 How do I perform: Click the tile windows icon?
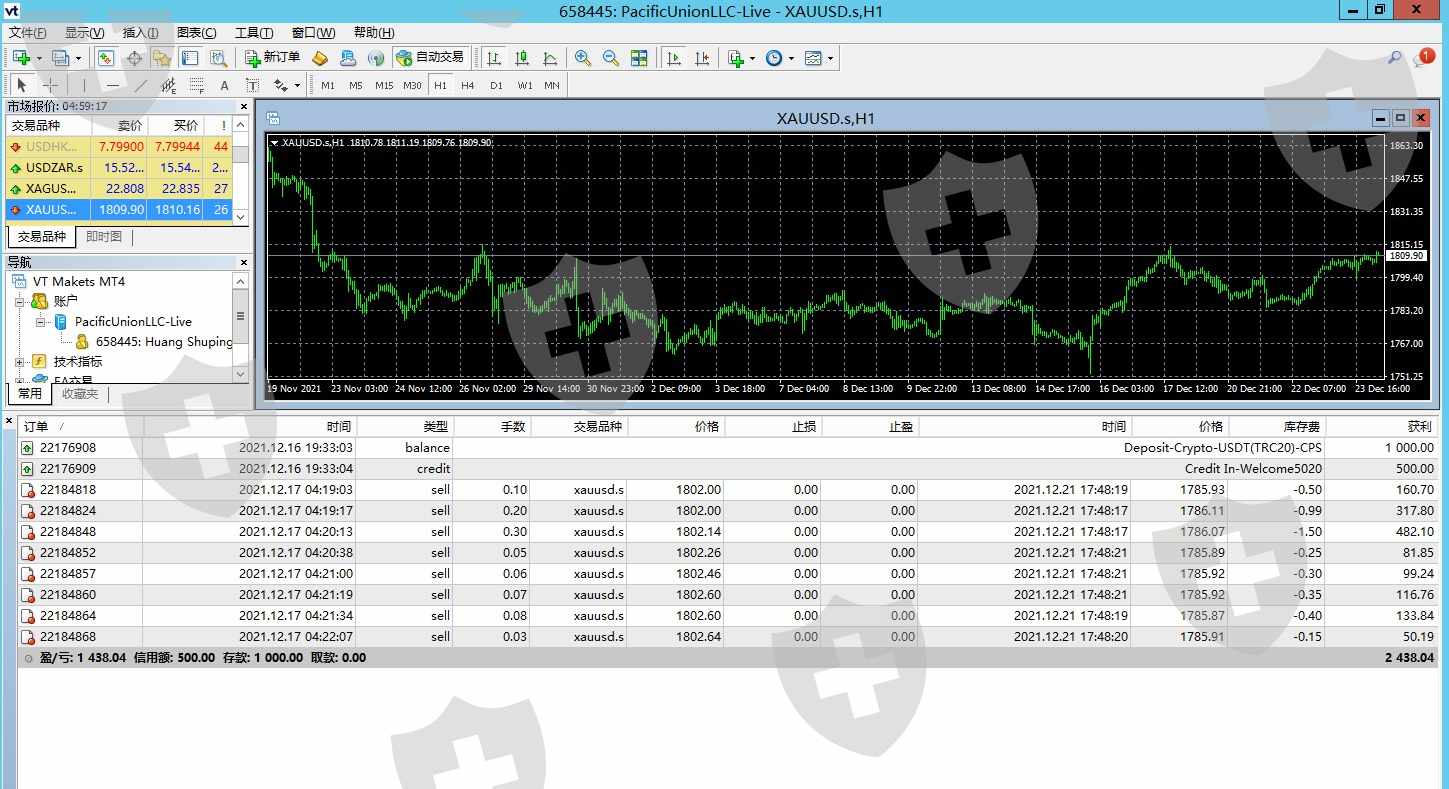point(639,58)
